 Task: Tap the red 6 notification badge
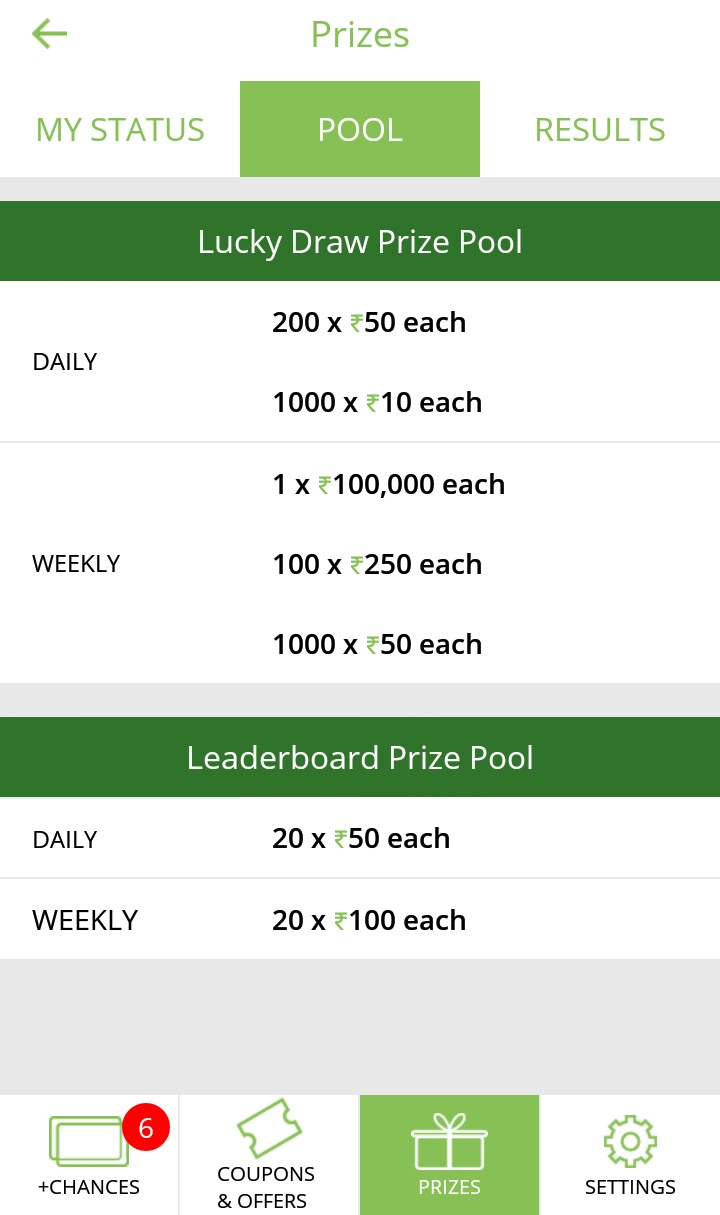[x=146, y=1129]
